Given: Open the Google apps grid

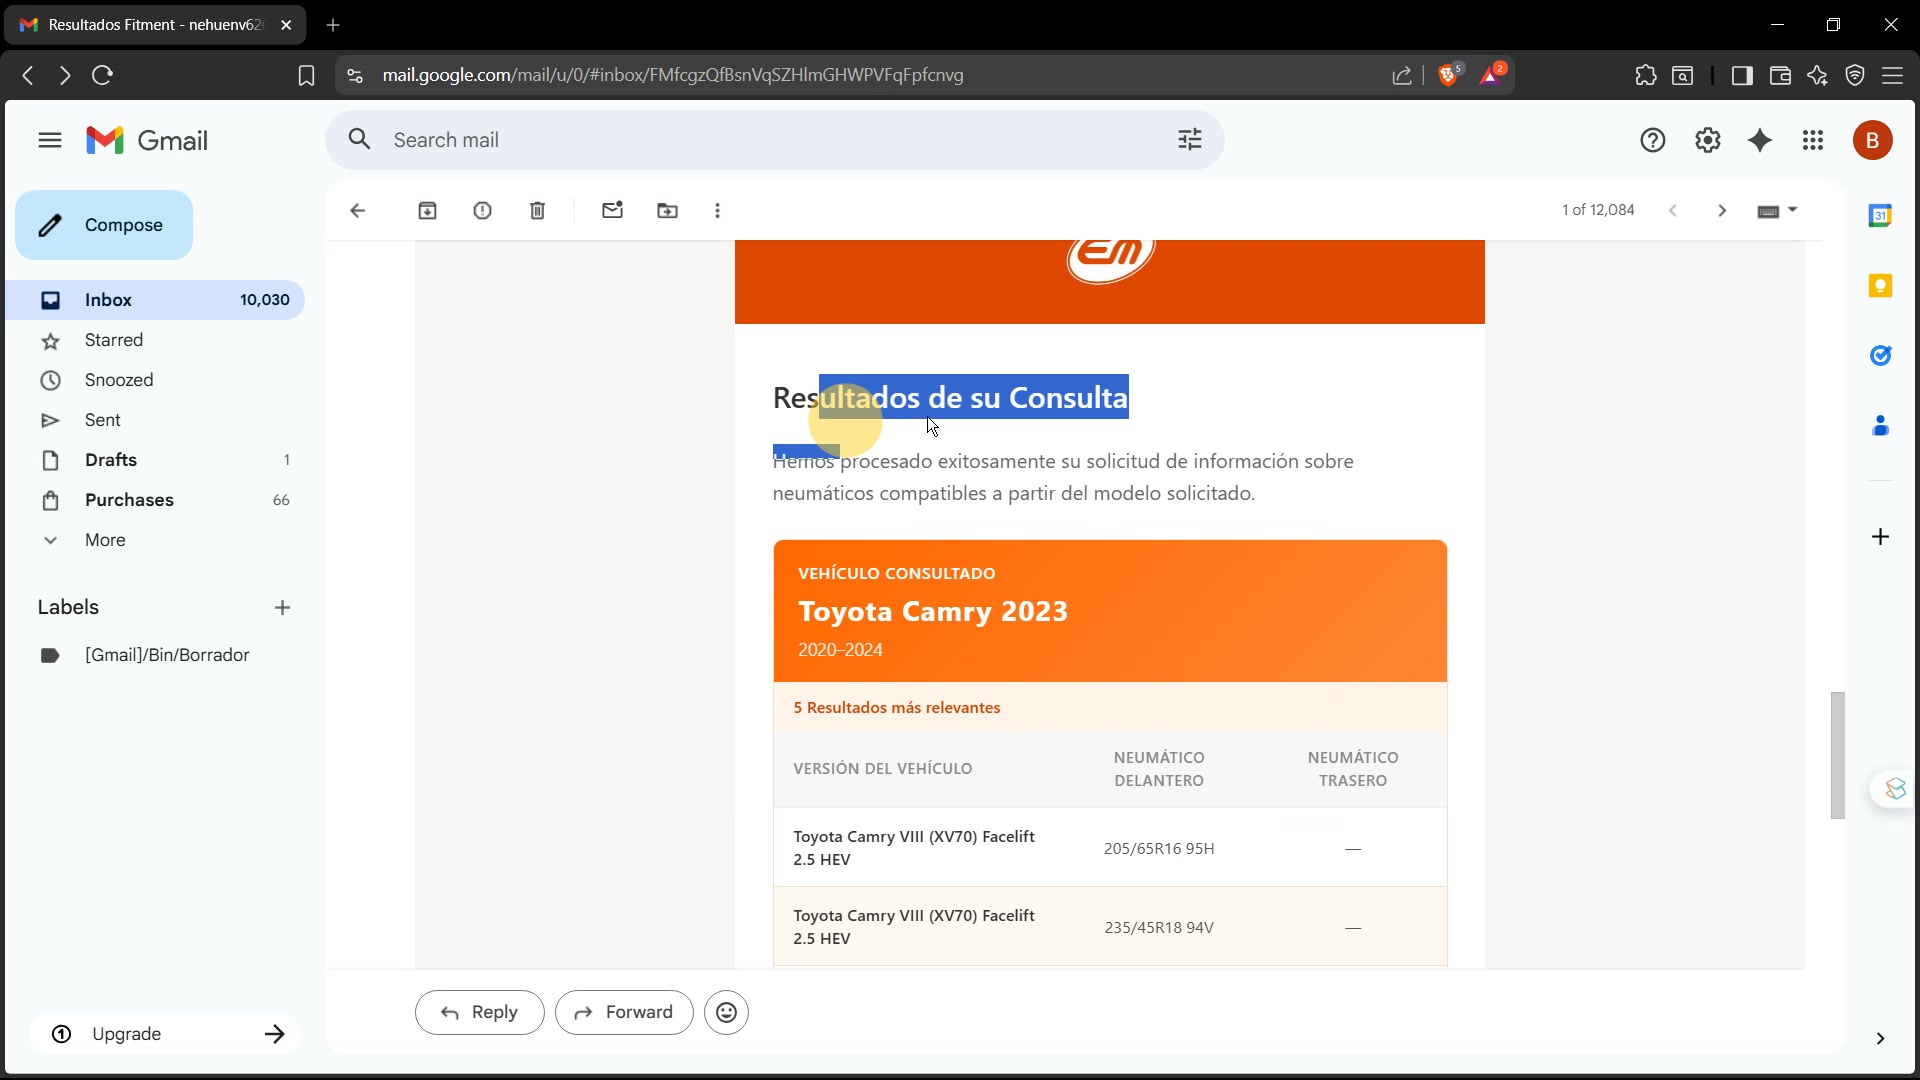Looking at the screenshot, I should point(1812,140).
